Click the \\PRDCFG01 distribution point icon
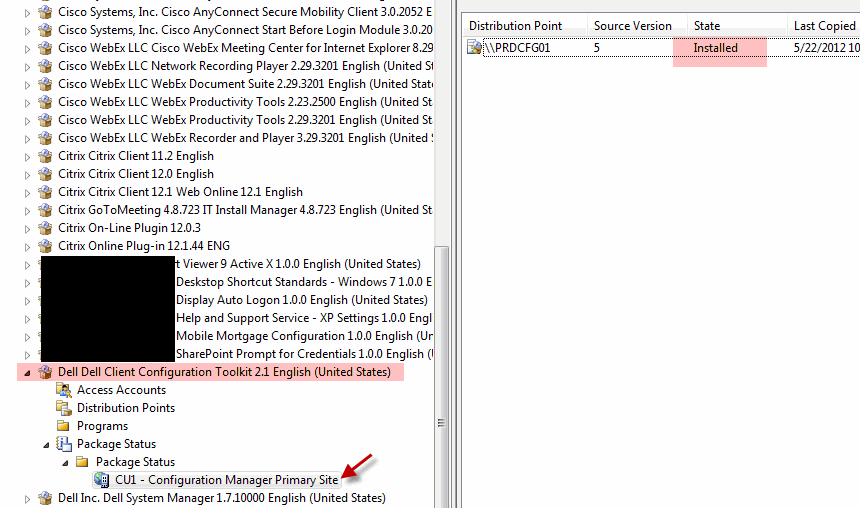860x508 pixels. point(474,48)
